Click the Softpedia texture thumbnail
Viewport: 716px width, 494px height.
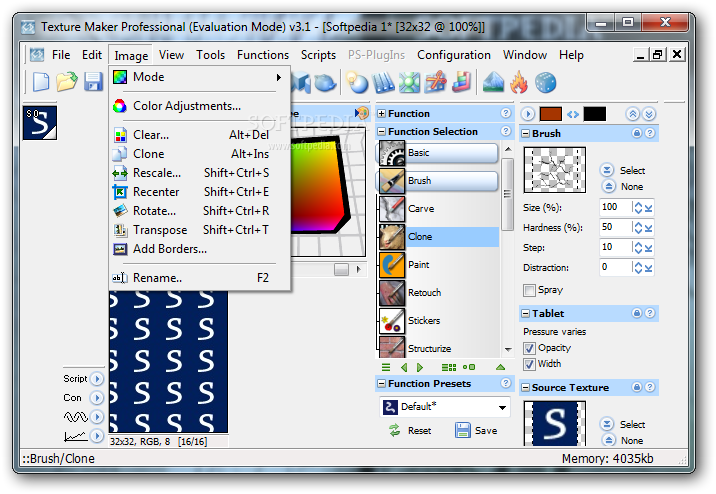point(40,122)
